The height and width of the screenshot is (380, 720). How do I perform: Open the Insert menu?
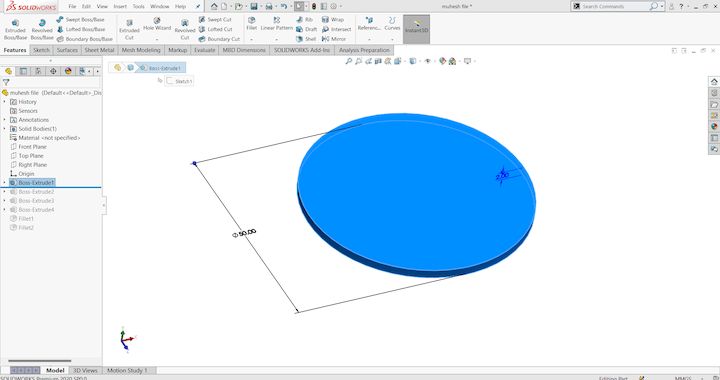(x=120, y=6)
